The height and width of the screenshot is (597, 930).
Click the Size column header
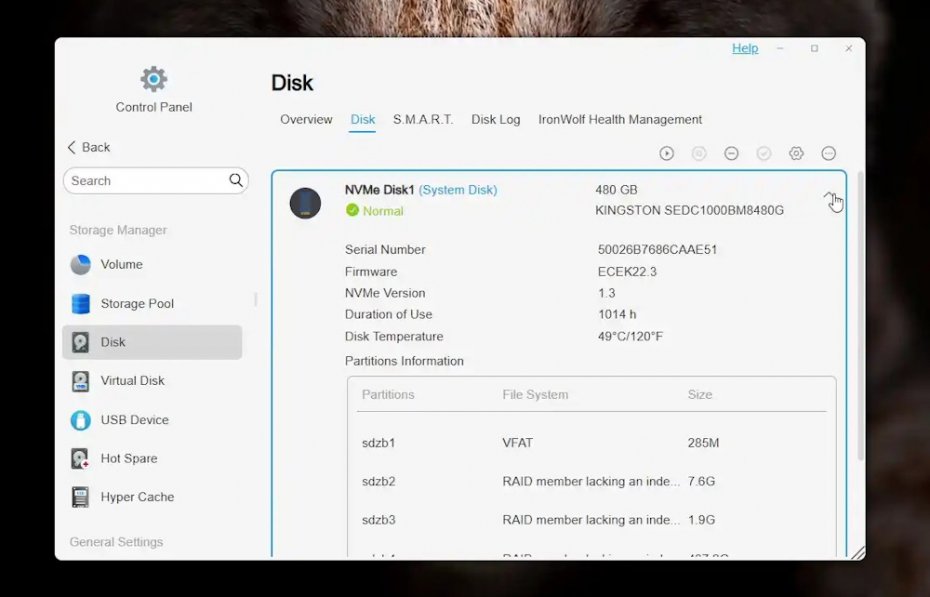(x=700, y=395)
